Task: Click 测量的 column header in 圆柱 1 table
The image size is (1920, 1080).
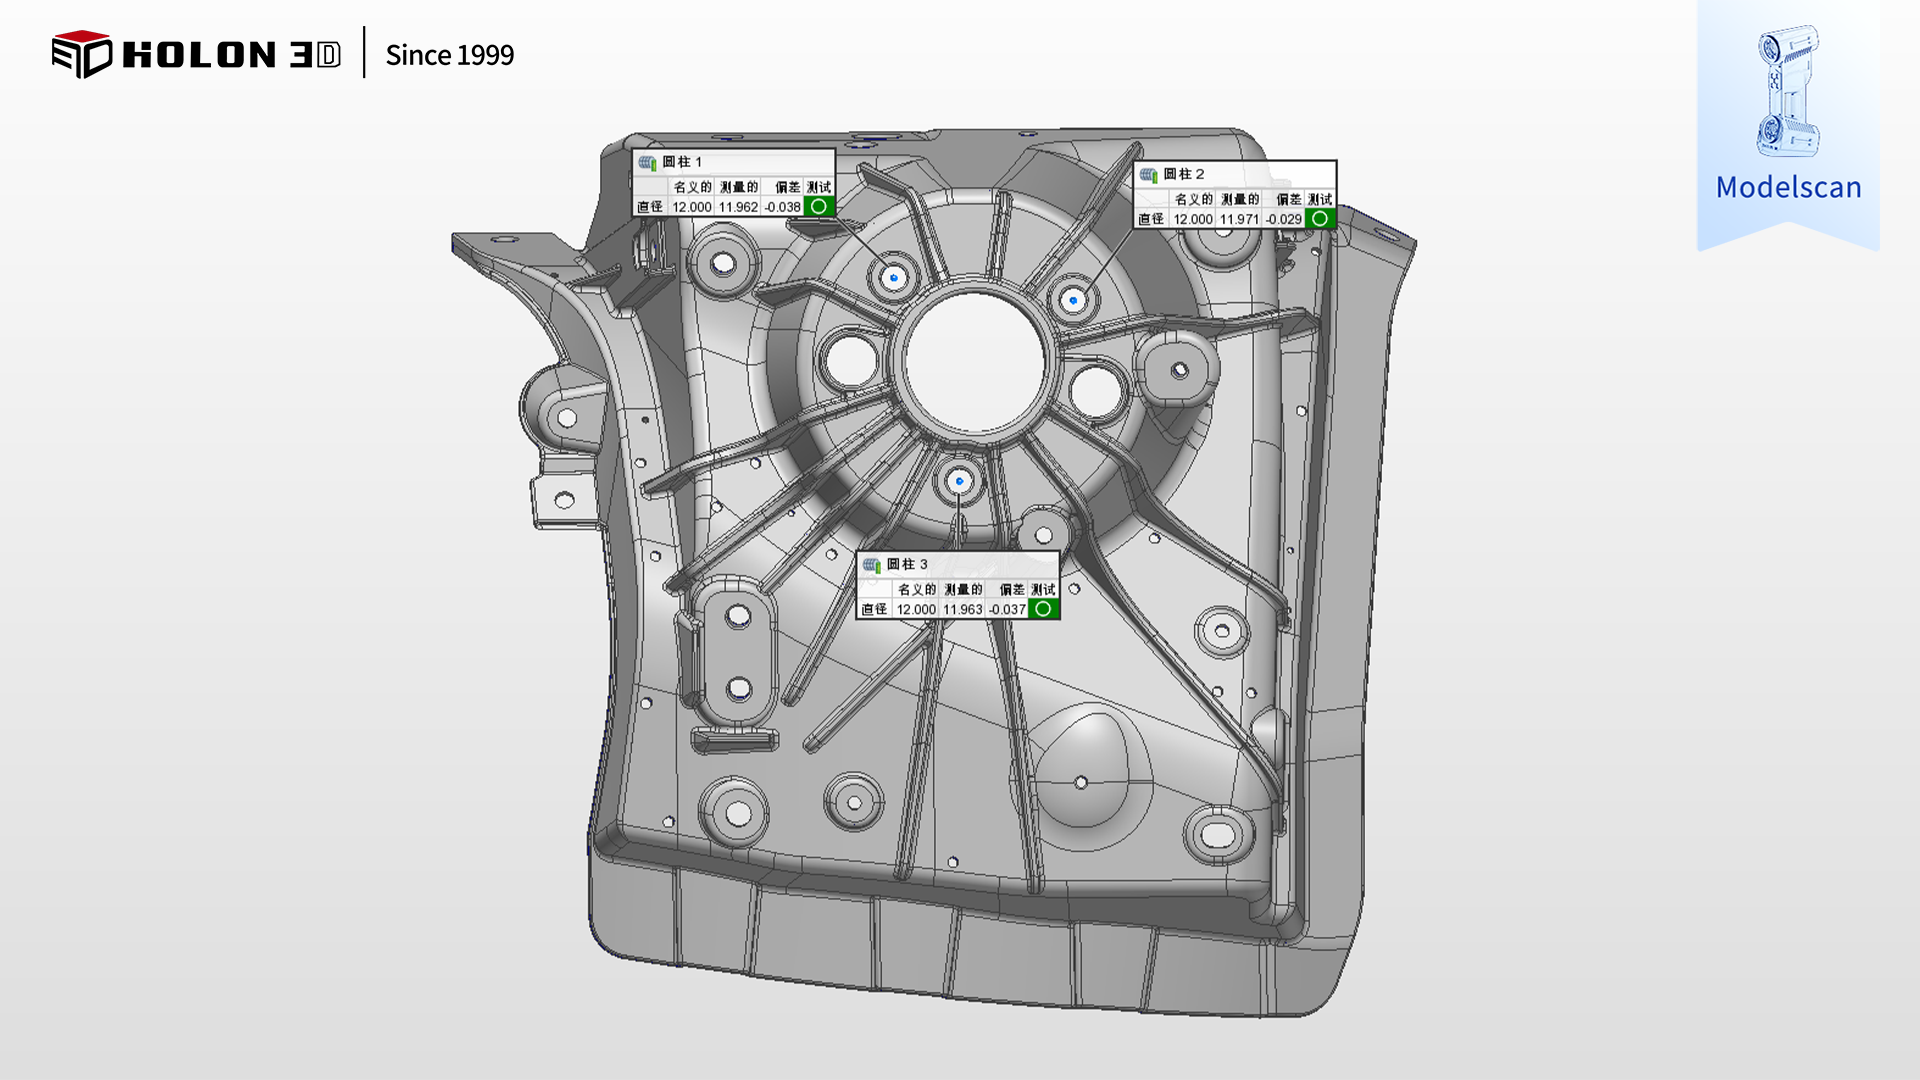Action: (x=739, y=187)
